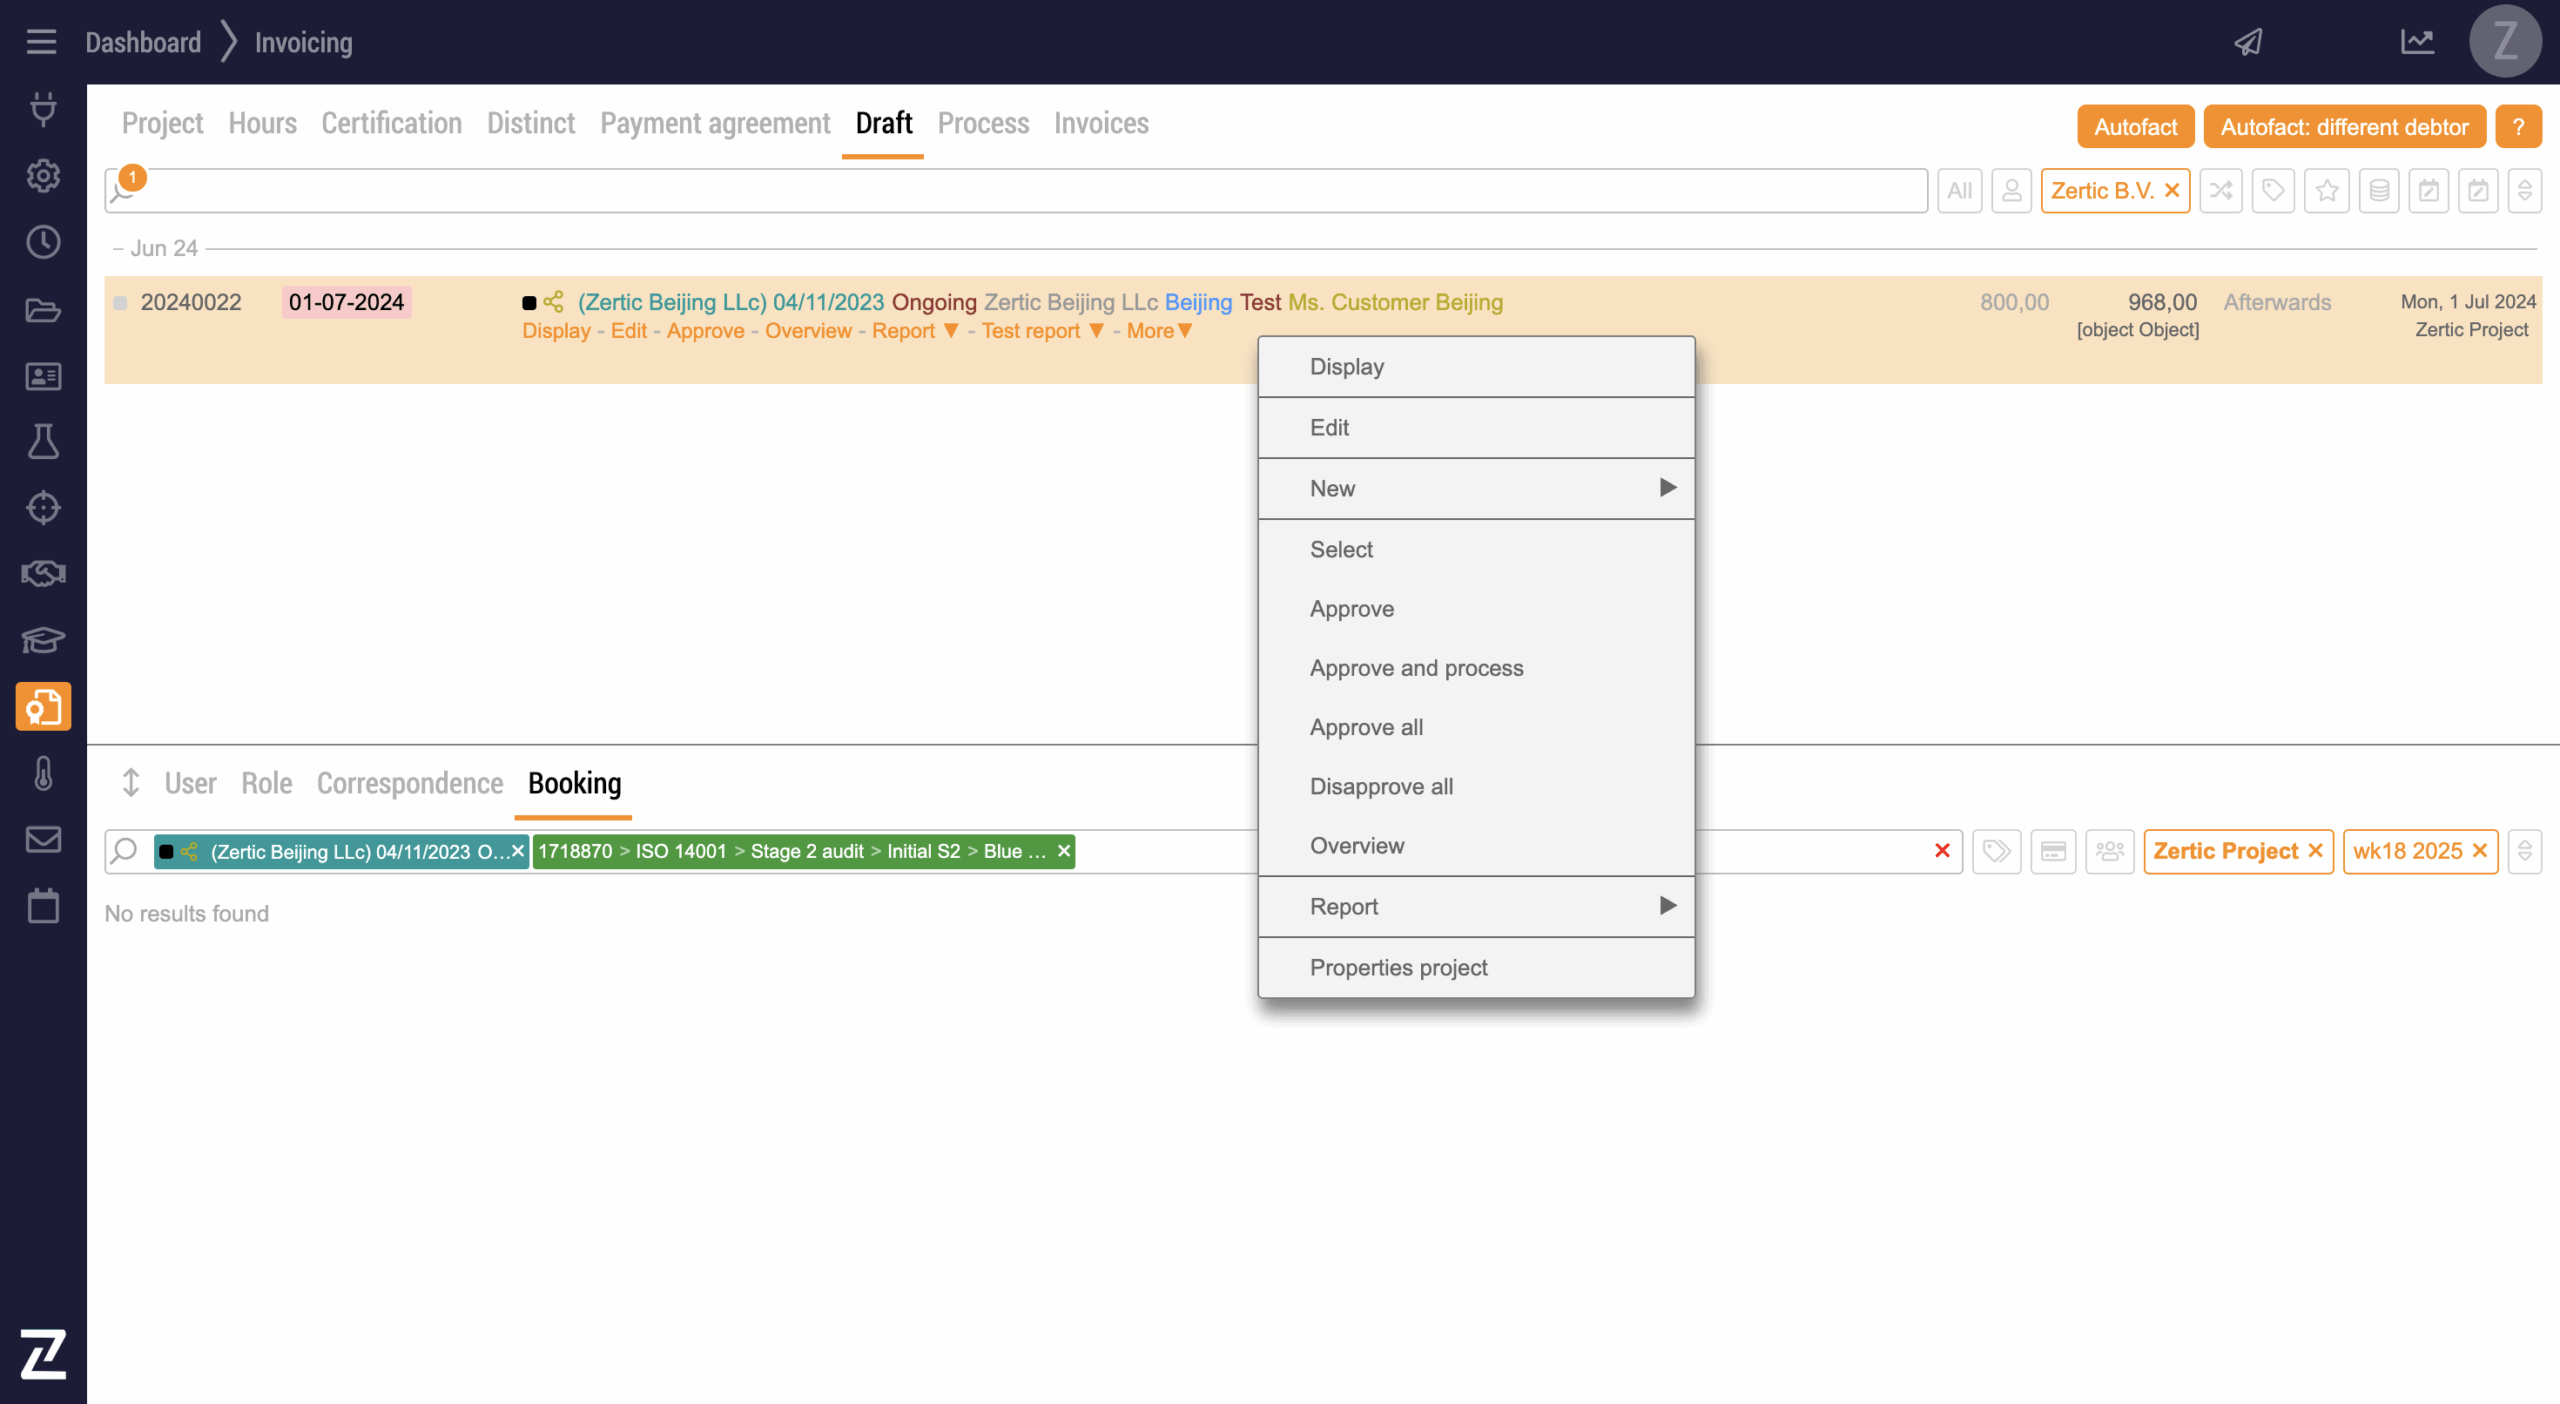Screen dimensions: 2560x1404
Task: Click the Test report link
Action: coord(1030,331)
